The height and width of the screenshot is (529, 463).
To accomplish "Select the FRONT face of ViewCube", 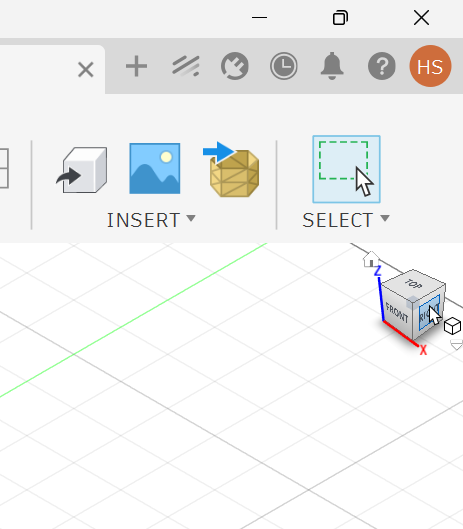I will coord(397,313).
